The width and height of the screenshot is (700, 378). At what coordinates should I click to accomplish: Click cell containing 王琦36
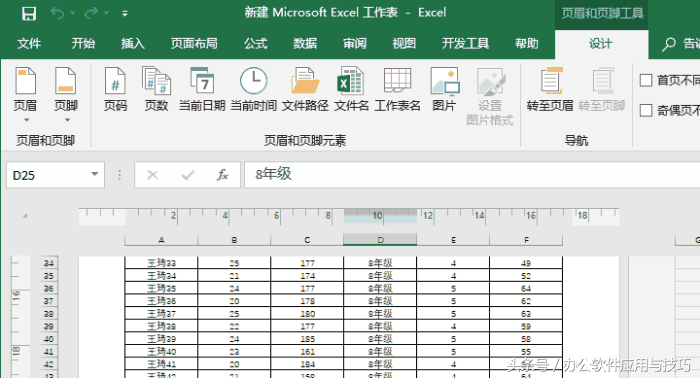161,301
